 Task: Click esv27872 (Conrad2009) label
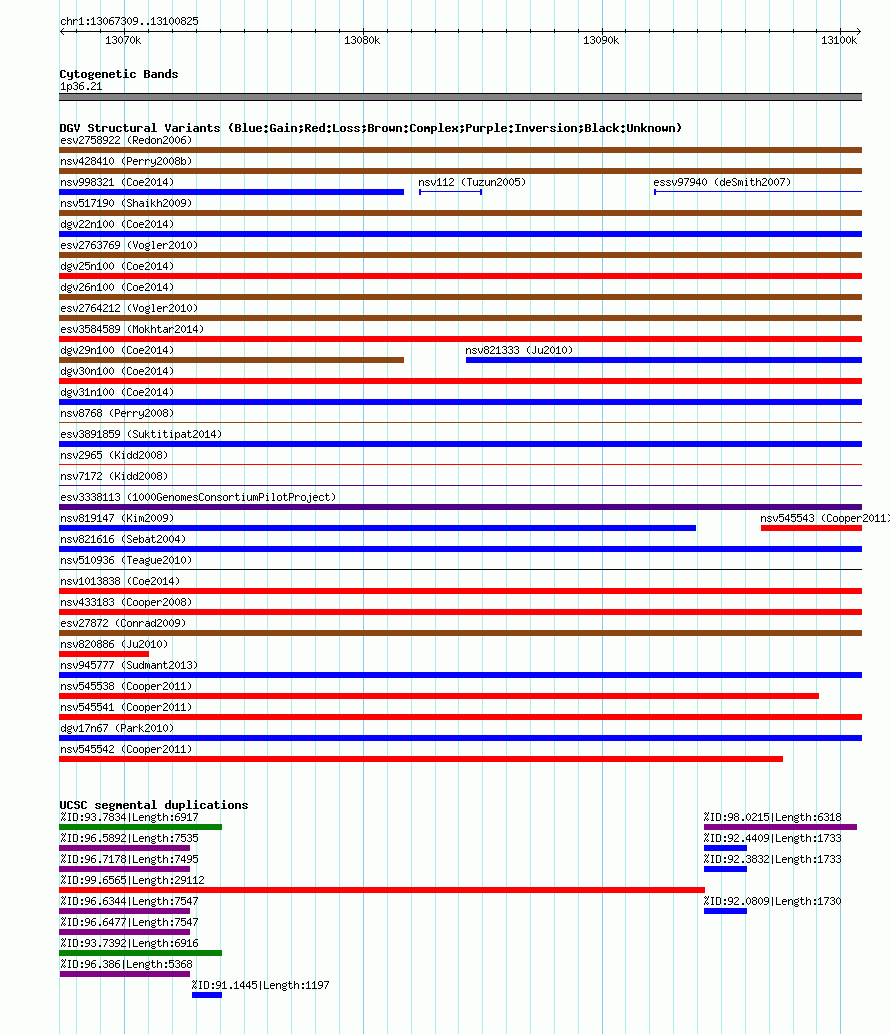pyautogui.click(x=123, y=624)
